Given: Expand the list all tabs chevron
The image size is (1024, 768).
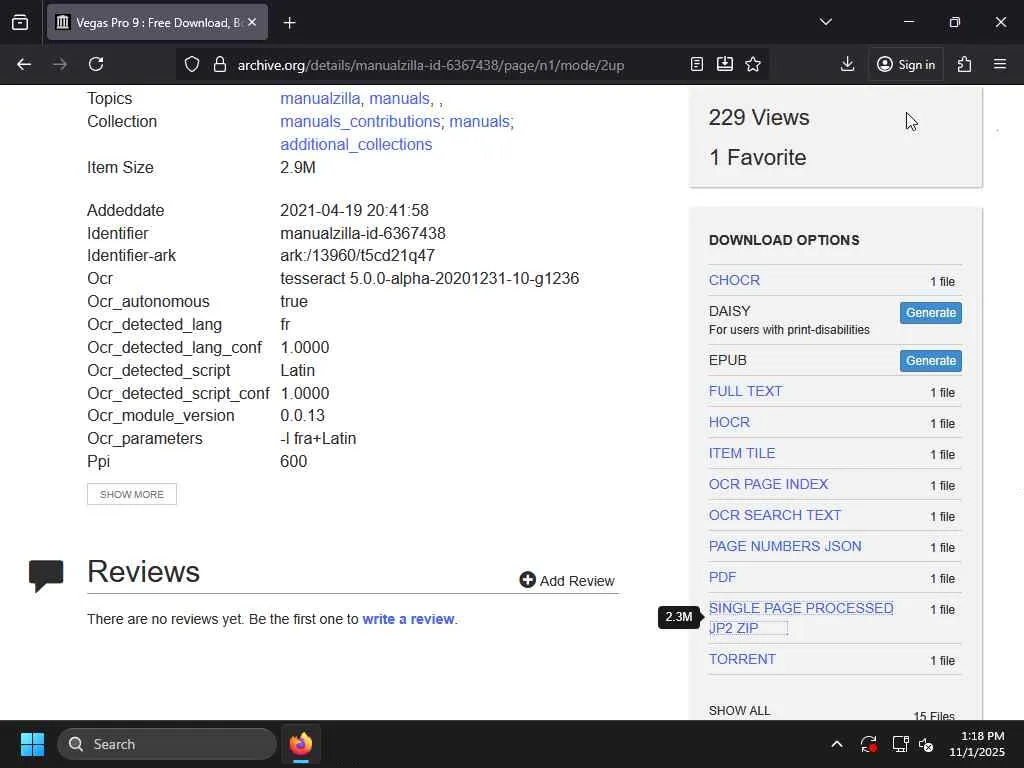Looking at the screenshot, I should pyautogui.click(x=825, y=22).
